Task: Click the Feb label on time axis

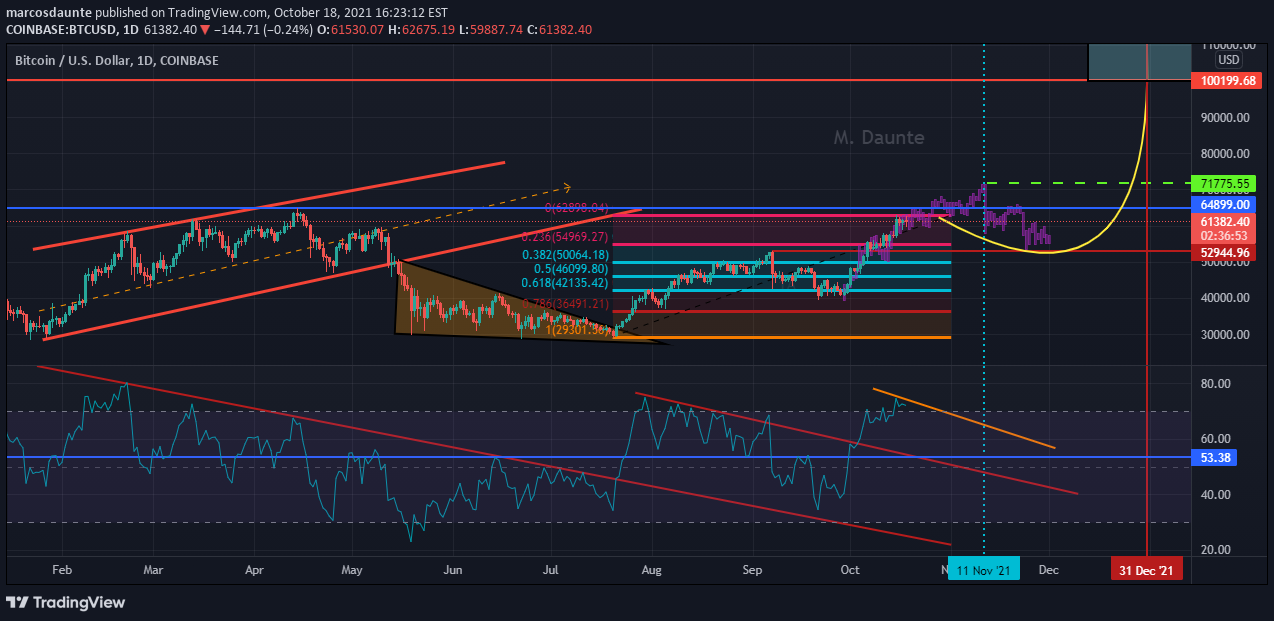Action: 61,570
